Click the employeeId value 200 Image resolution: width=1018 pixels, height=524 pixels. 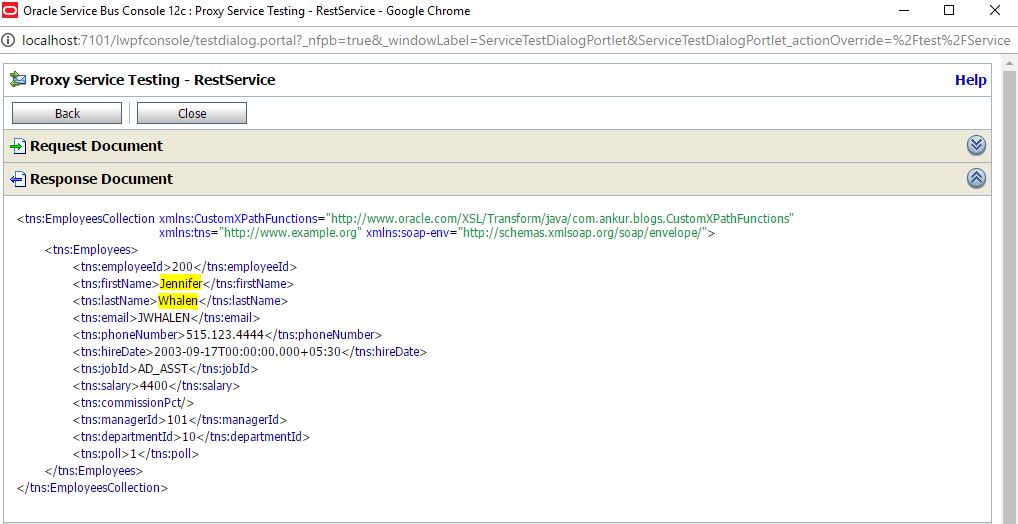[x=183, y=267]
